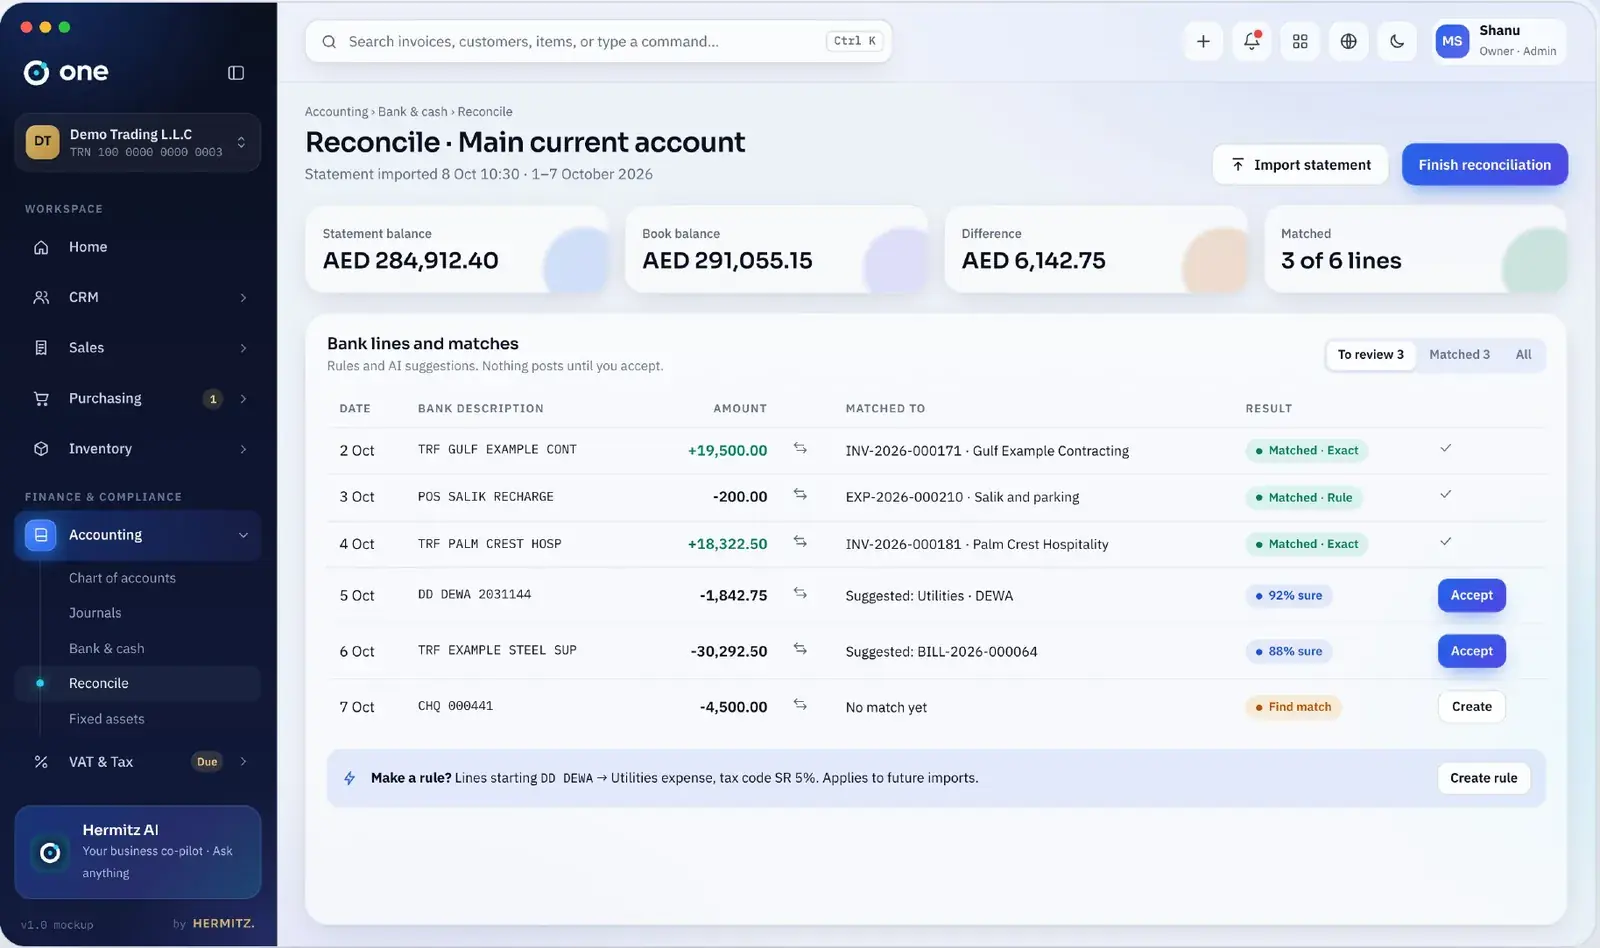Image resolution: width=1600 pixels, height=948 pixels.
Task: Open Journals in sidebar
Action: 95,613
